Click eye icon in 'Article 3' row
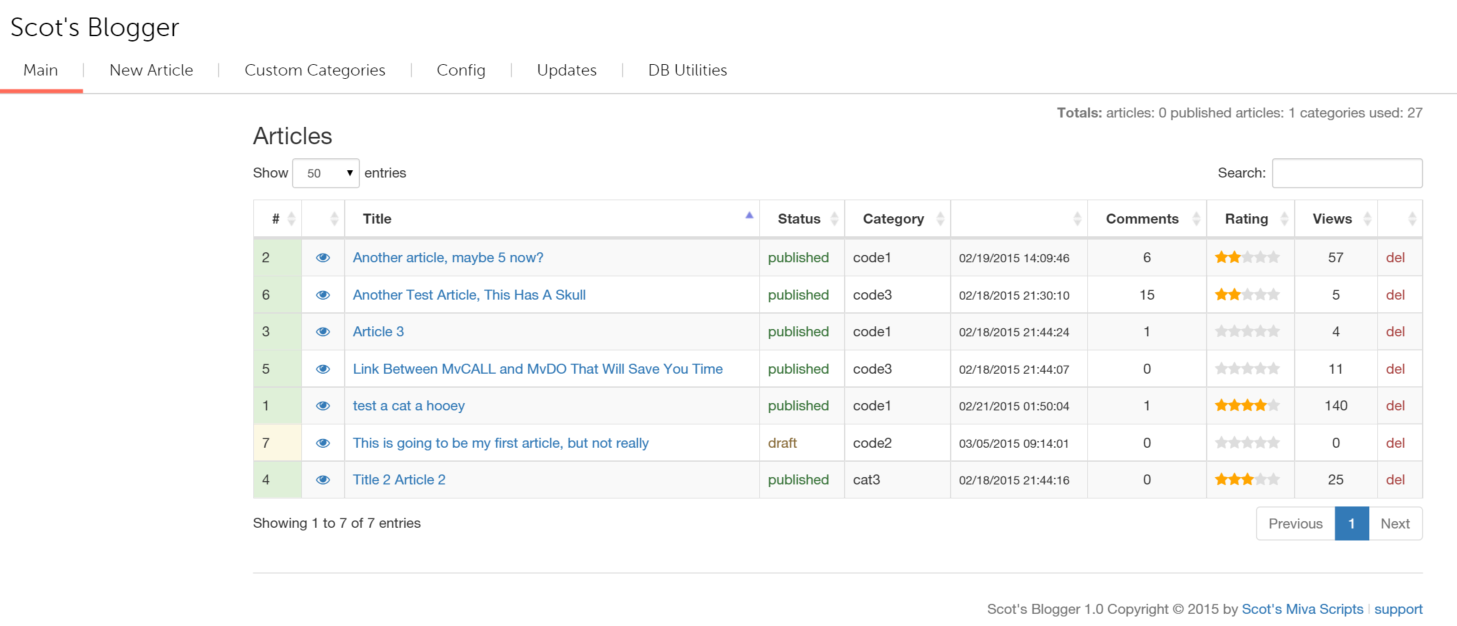 pyautogui.click(x=323, y=332)
